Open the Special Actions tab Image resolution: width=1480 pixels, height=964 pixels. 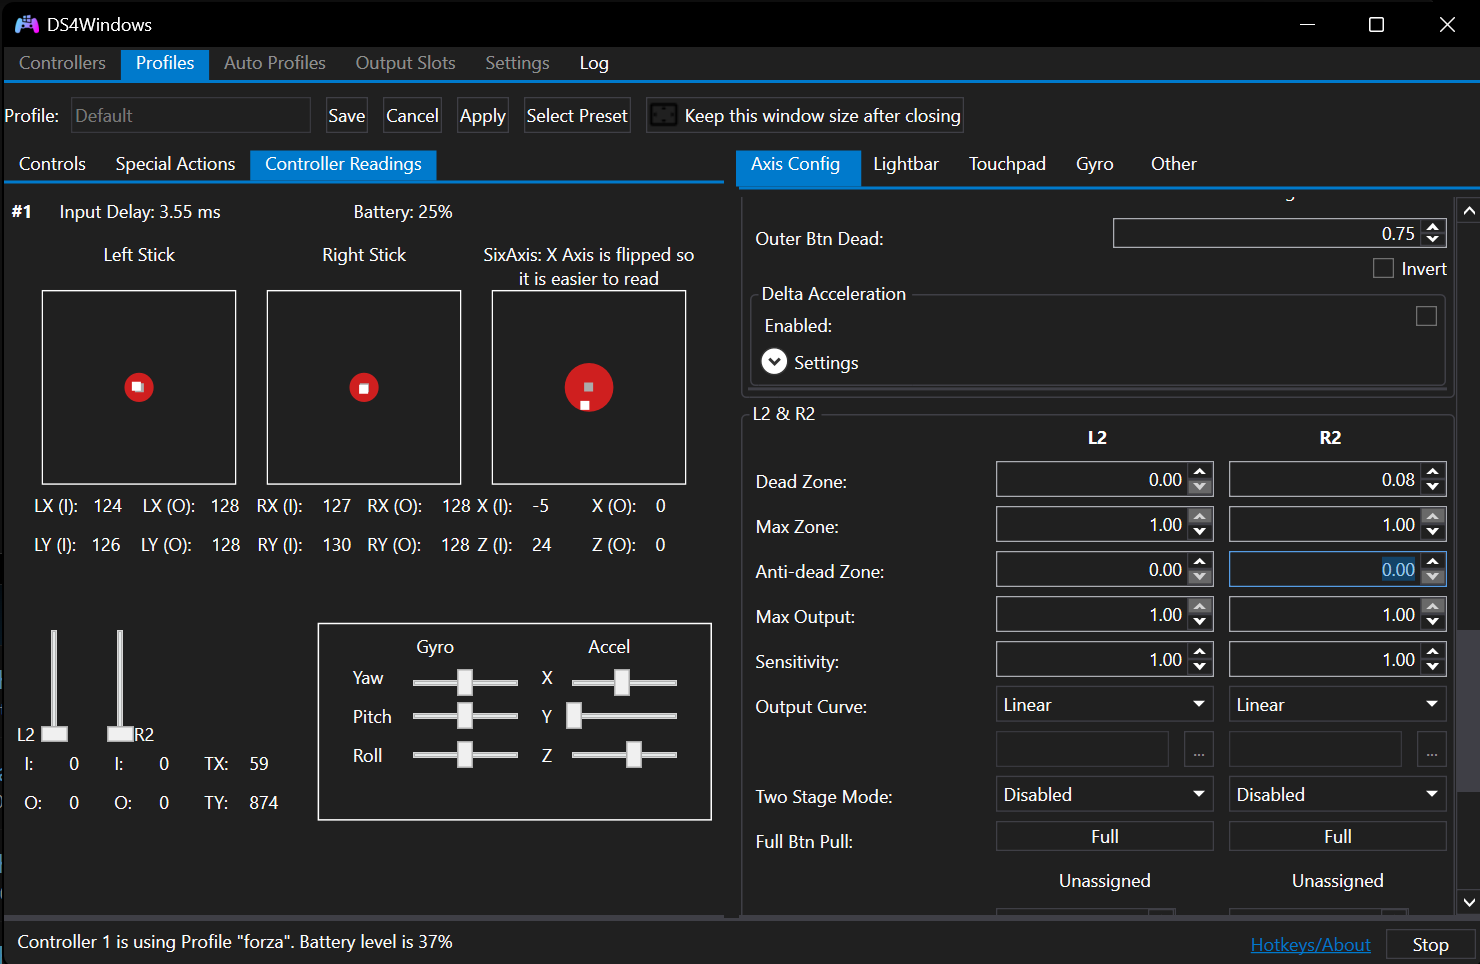pyautogui.click(x=175, y=164)
